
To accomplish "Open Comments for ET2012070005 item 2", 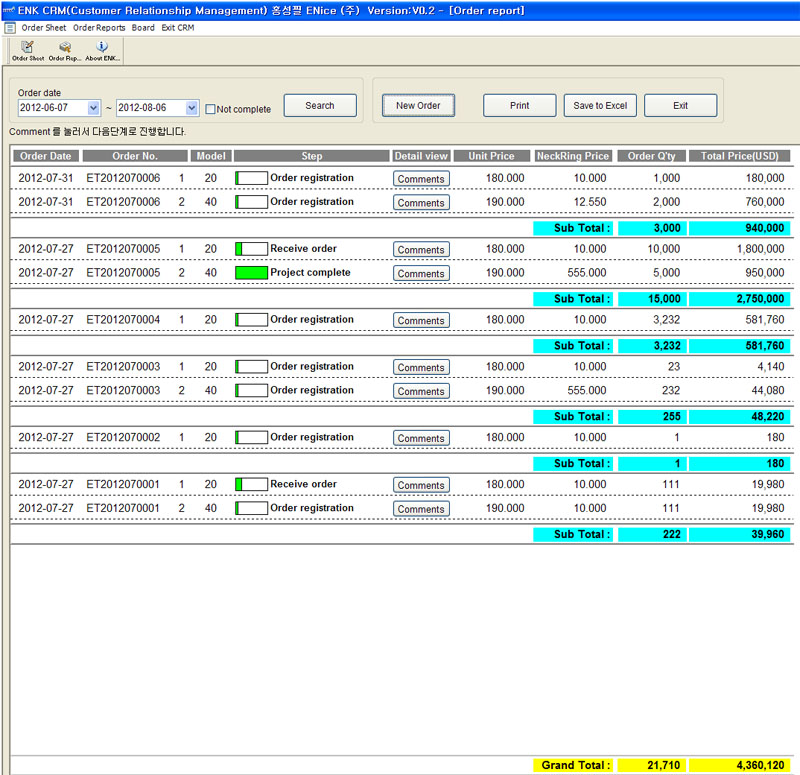I will point(421,273).
